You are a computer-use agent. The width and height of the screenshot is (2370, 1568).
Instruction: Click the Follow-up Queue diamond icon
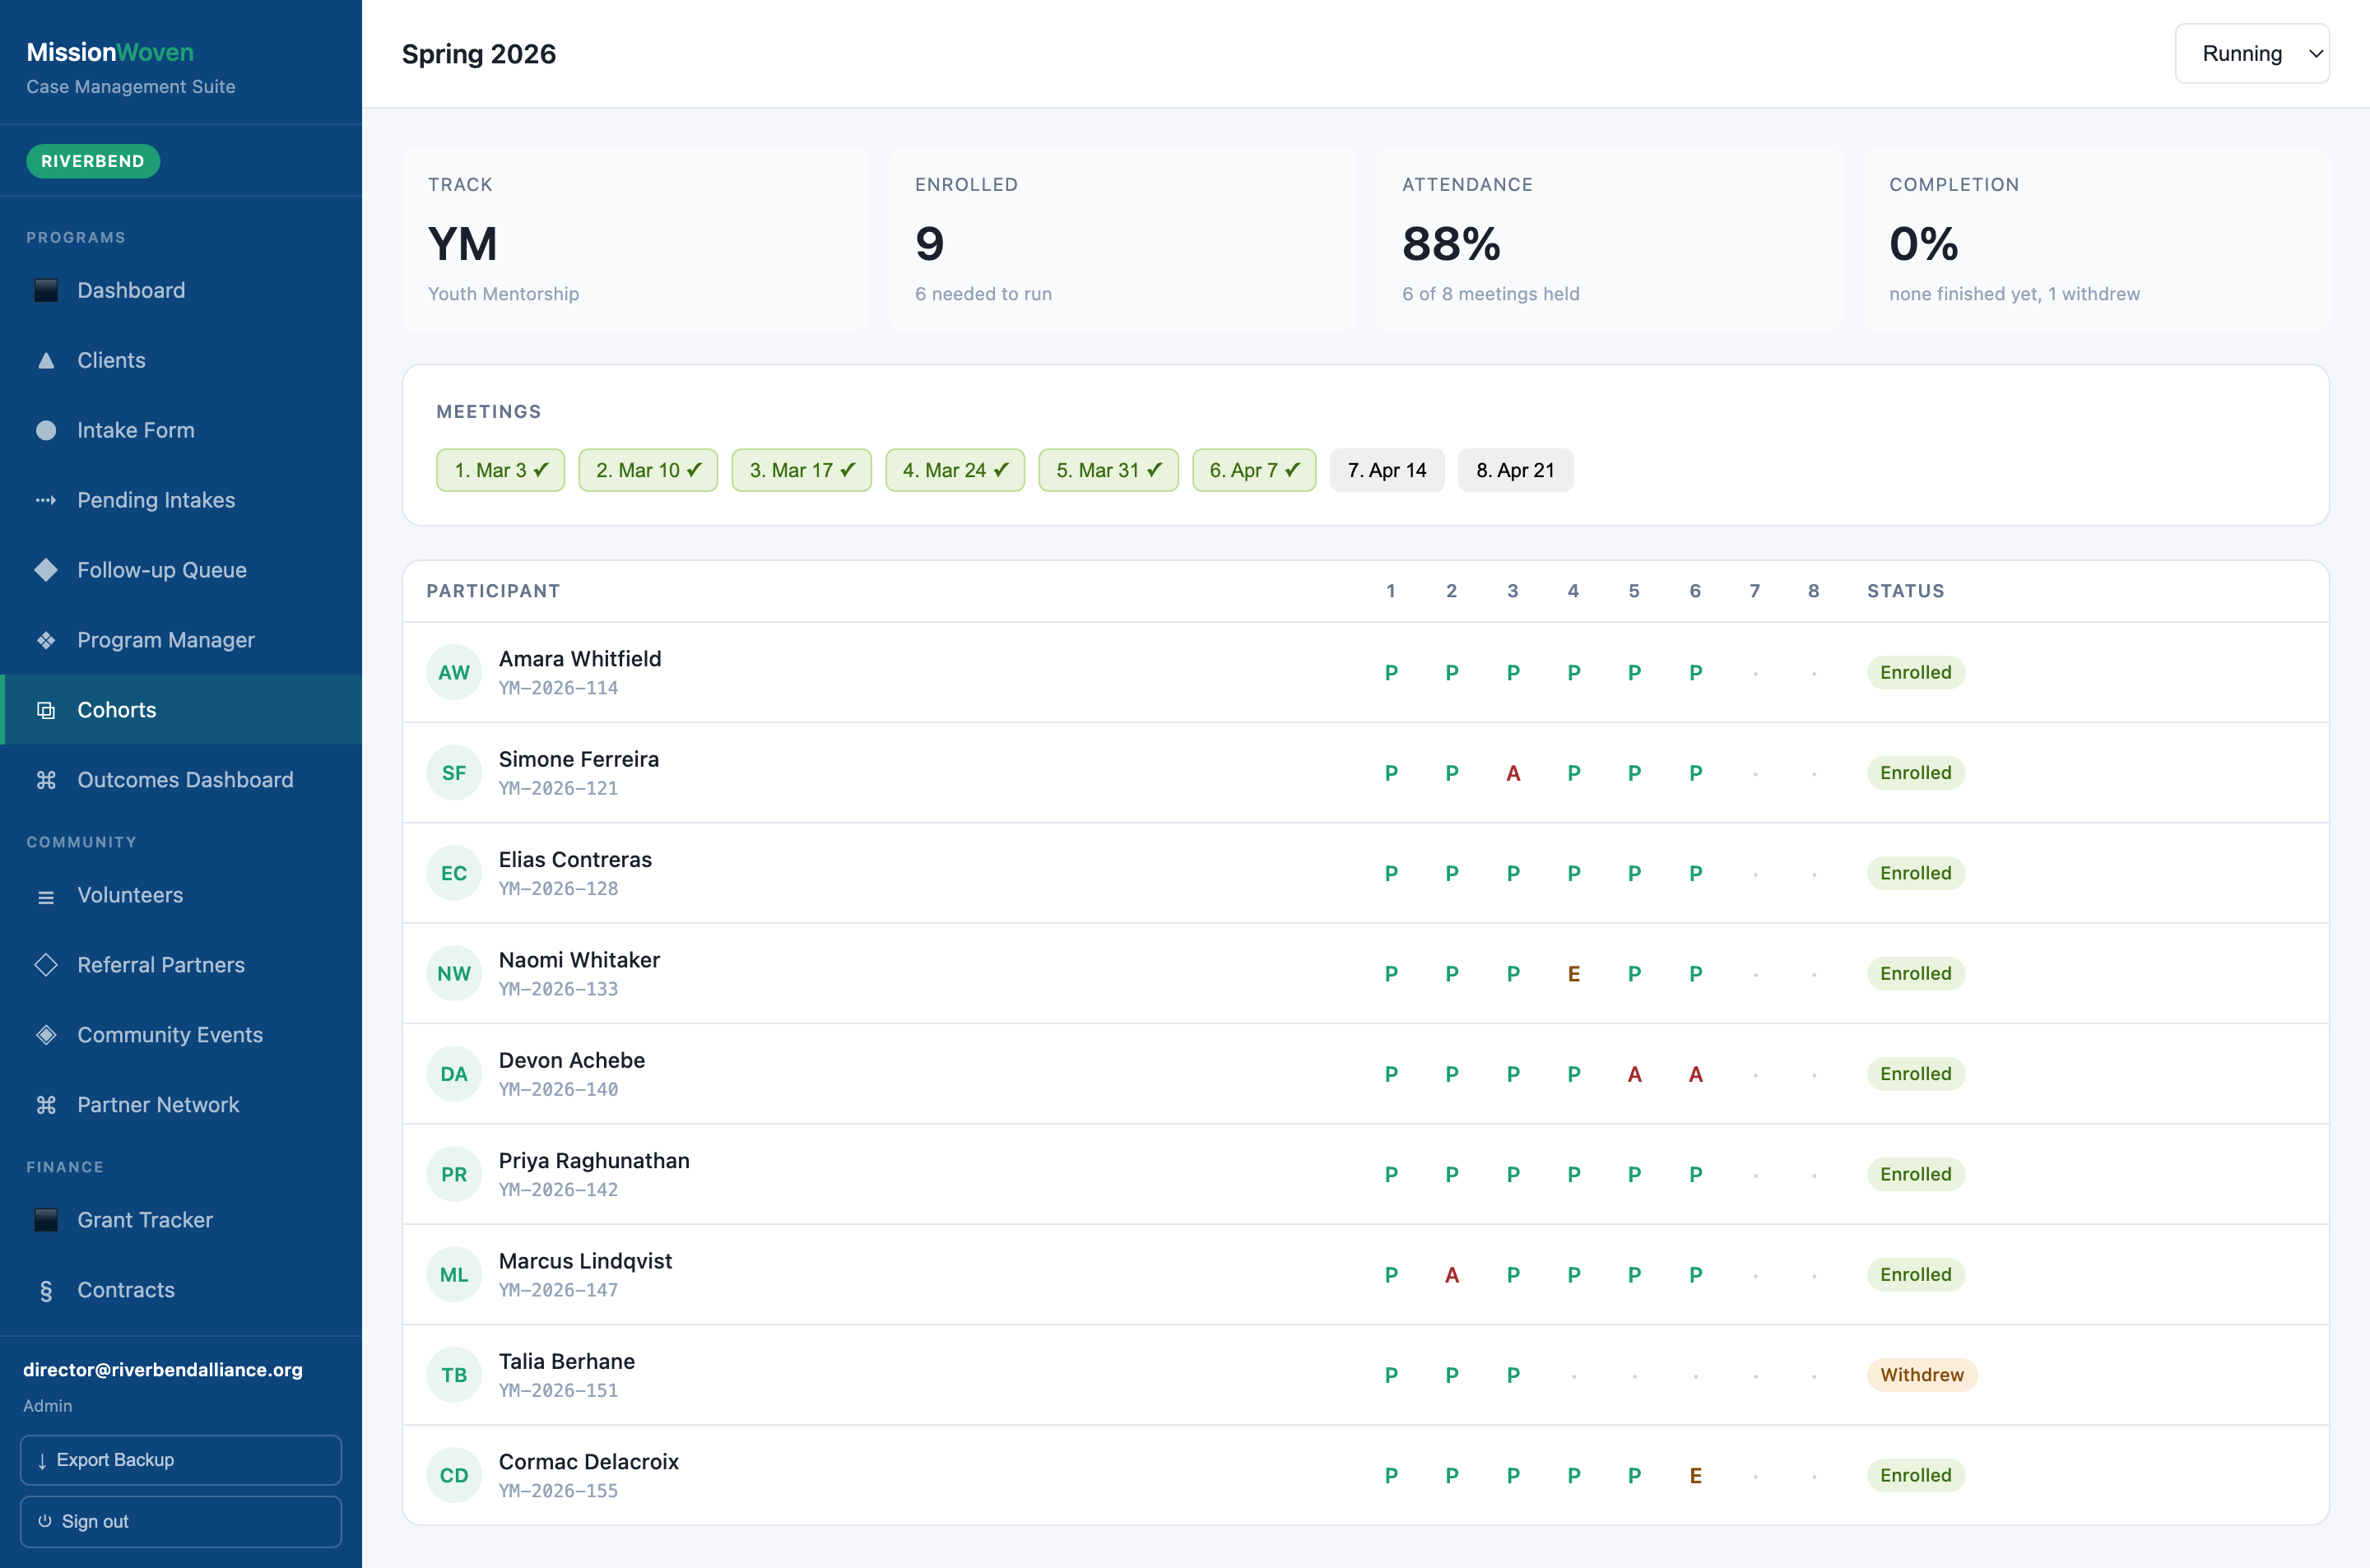click(x=46, y=570)
